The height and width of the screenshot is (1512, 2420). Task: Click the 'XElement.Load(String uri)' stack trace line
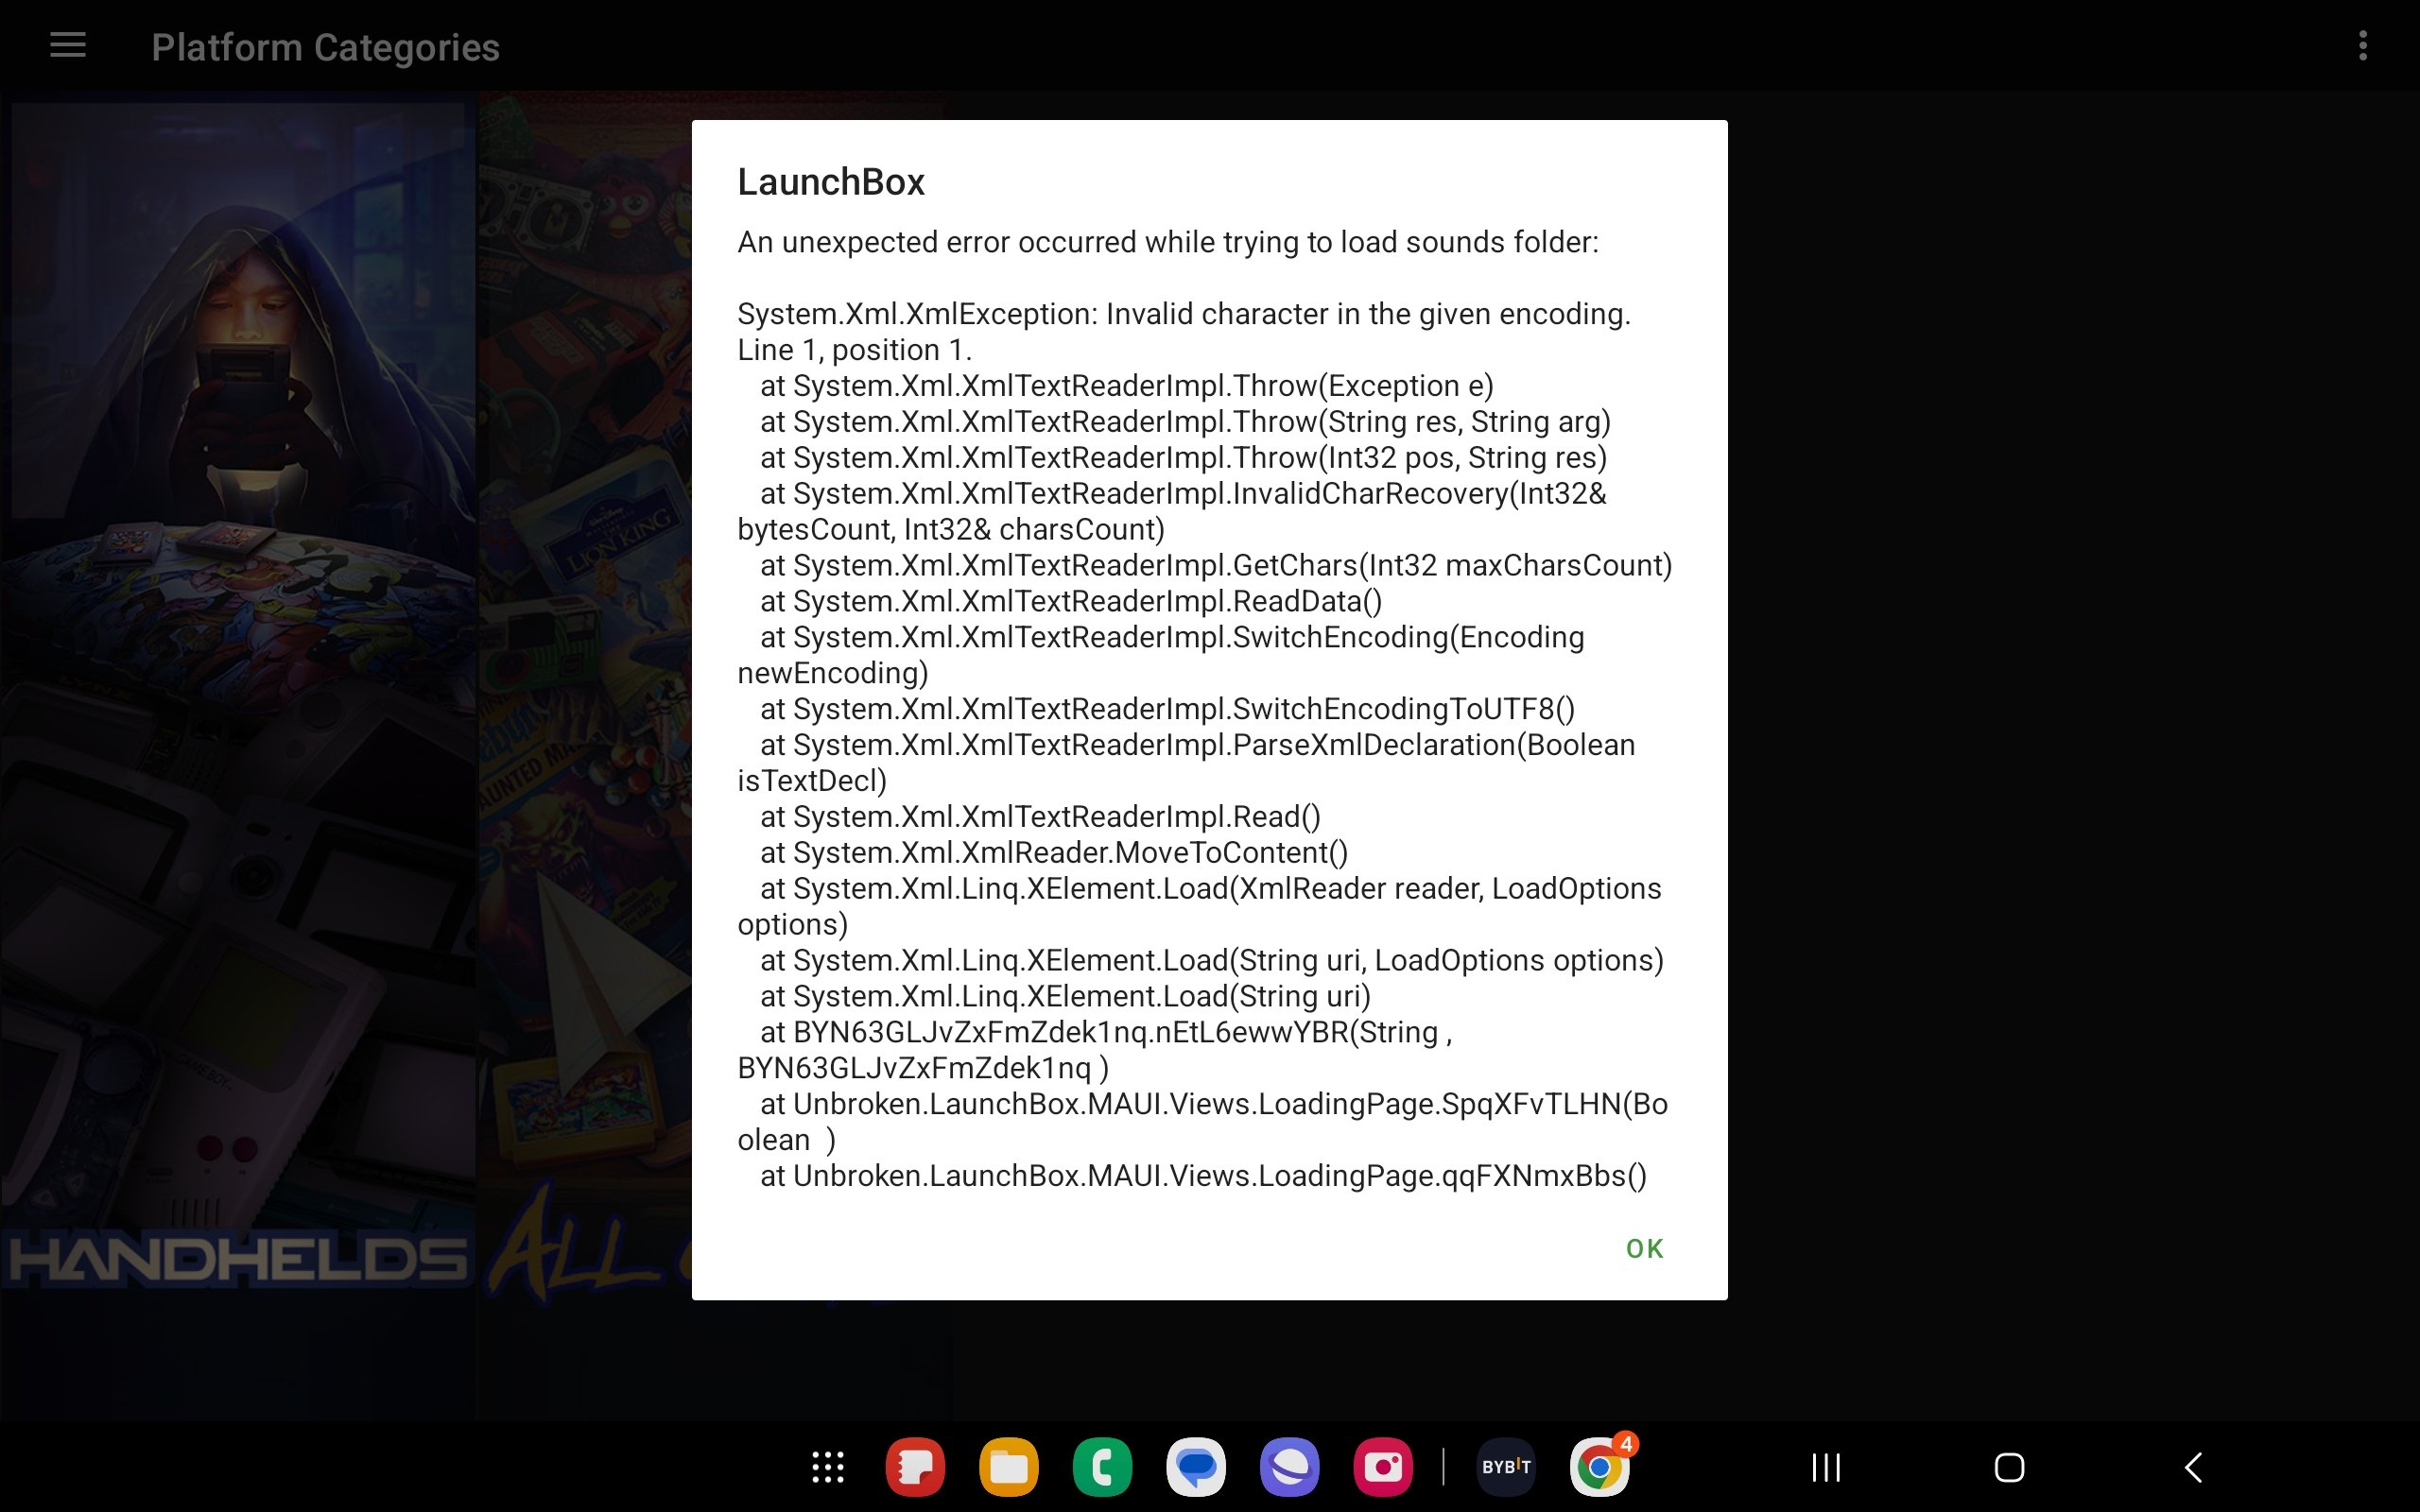(1065, 996)
